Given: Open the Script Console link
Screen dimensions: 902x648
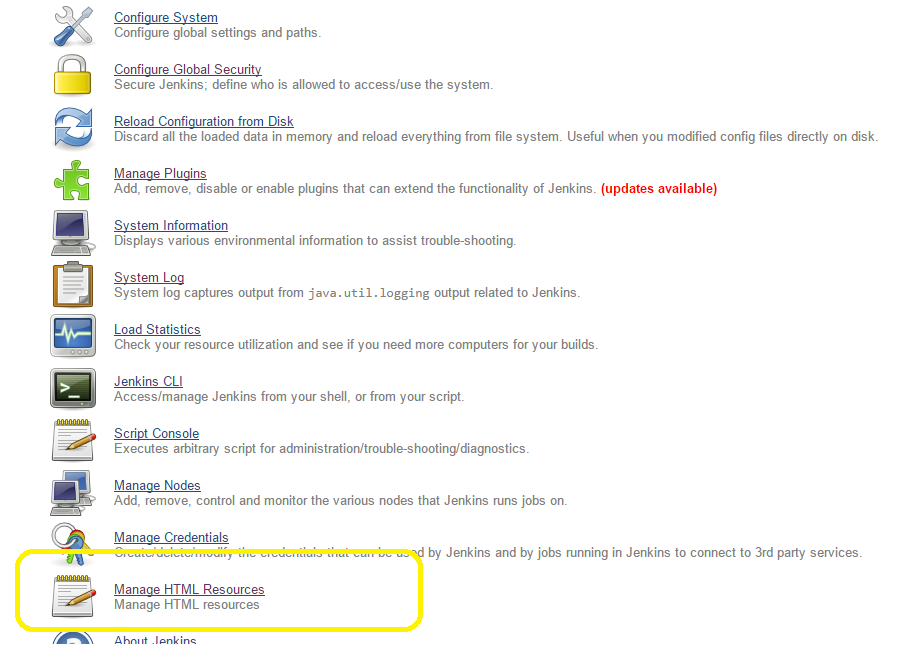Looking at the screenshot, I should pyautogui.click(x=156, y=433).
